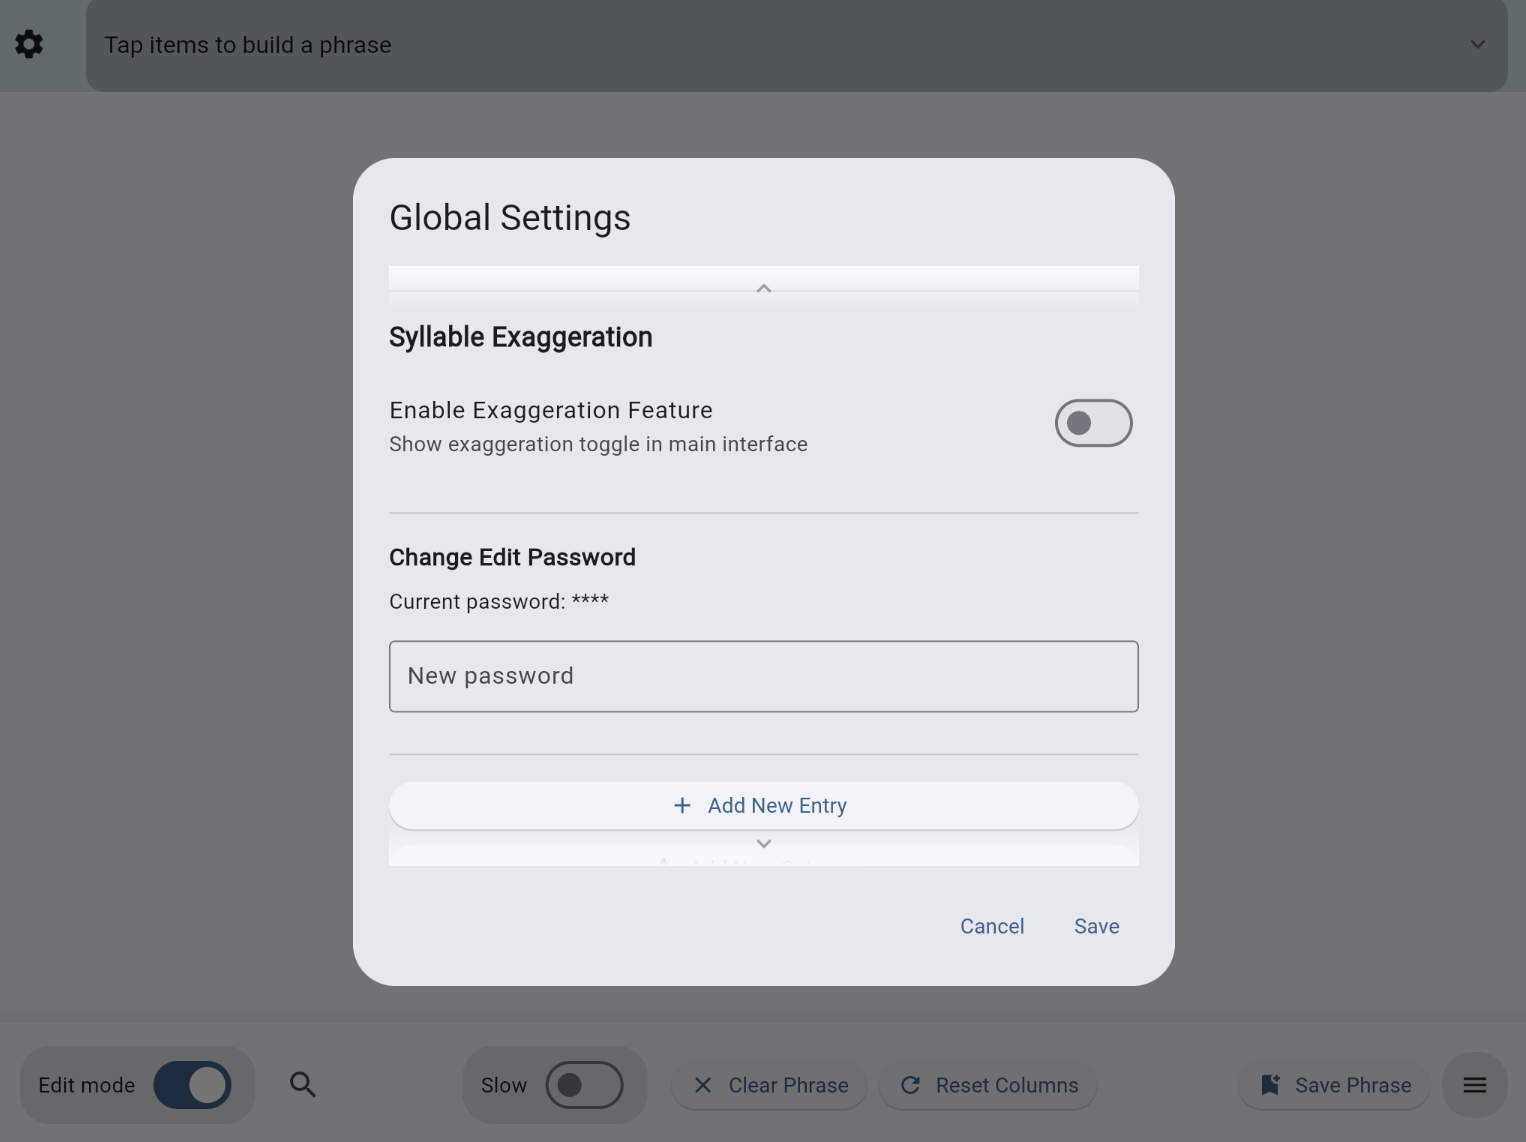Toggle the Slow speech switch

[584, 1085]
